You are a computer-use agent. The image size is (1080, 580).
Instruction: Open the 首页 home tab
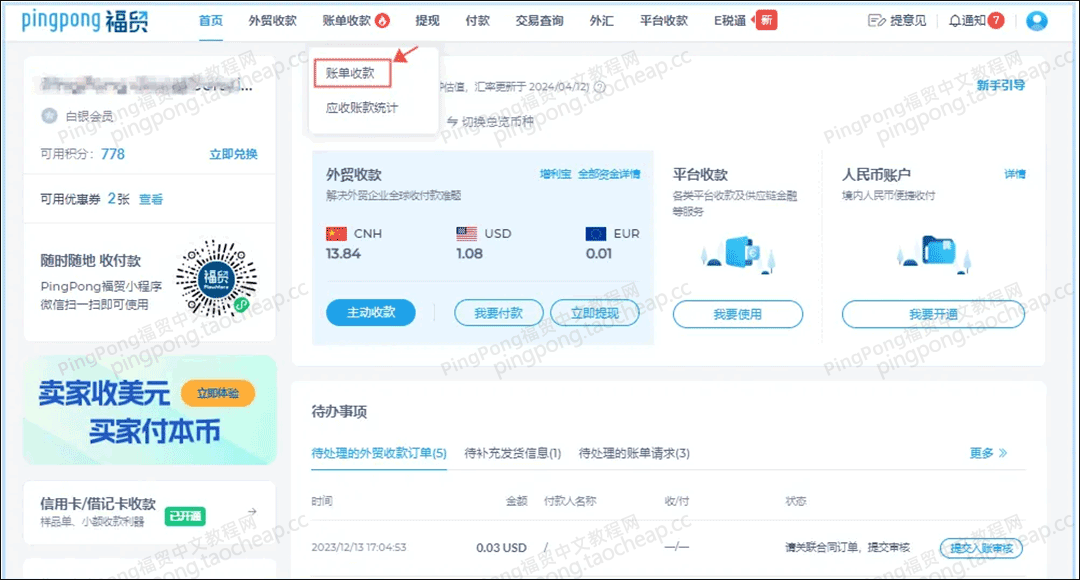(x=211, y=21)
